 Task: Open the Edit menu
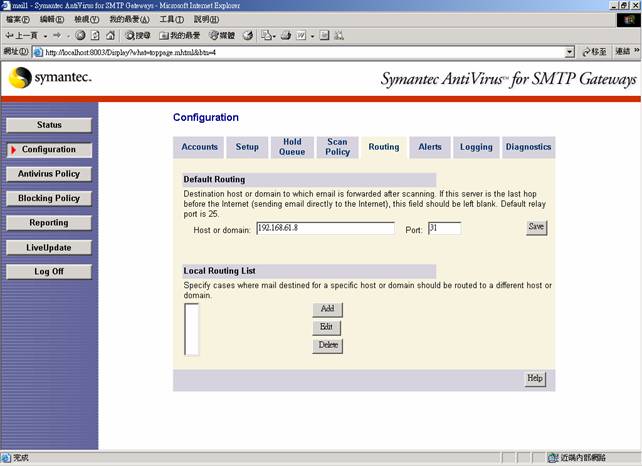[x=52, y=19]
